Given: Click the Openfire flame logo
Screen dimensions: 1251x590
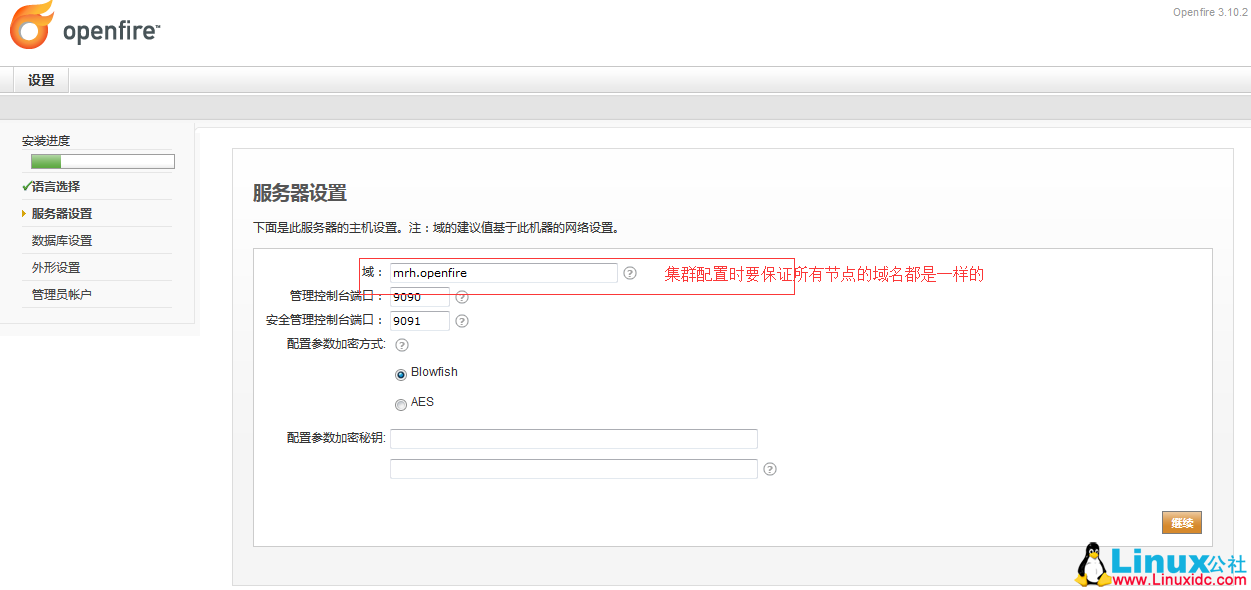Looking at the screenshot, I should [x=30, y=27].
